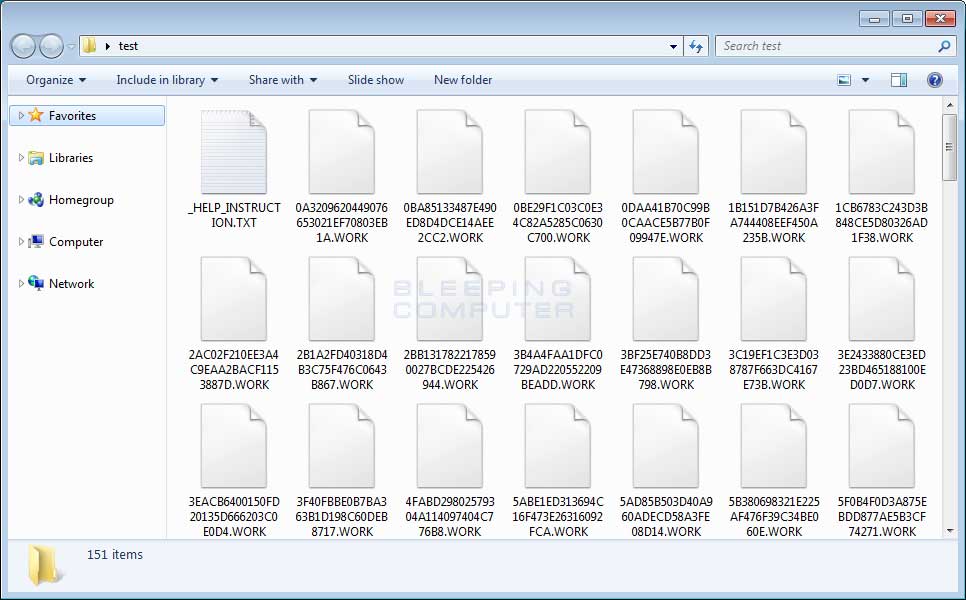966x600 pixels.
Task: Click the Forward navigation arrow button
Action: click(51, 46)
